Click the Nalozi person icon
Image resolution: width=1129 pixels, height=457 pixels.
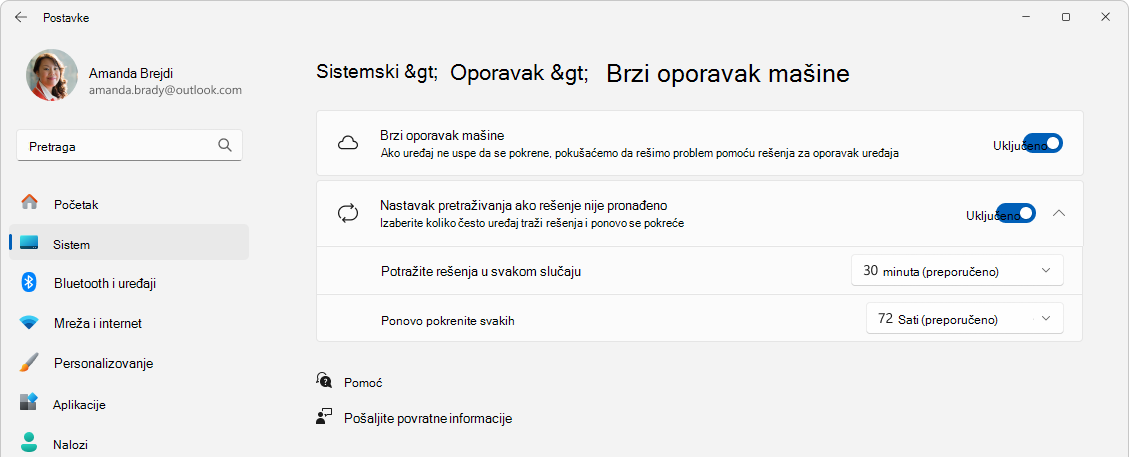[x=29, y=441]
